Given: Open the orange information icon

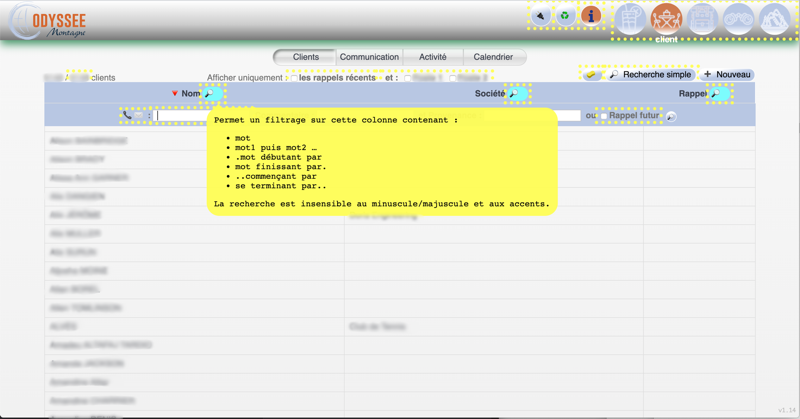Looking at the screenshot, I should point(591,16).
